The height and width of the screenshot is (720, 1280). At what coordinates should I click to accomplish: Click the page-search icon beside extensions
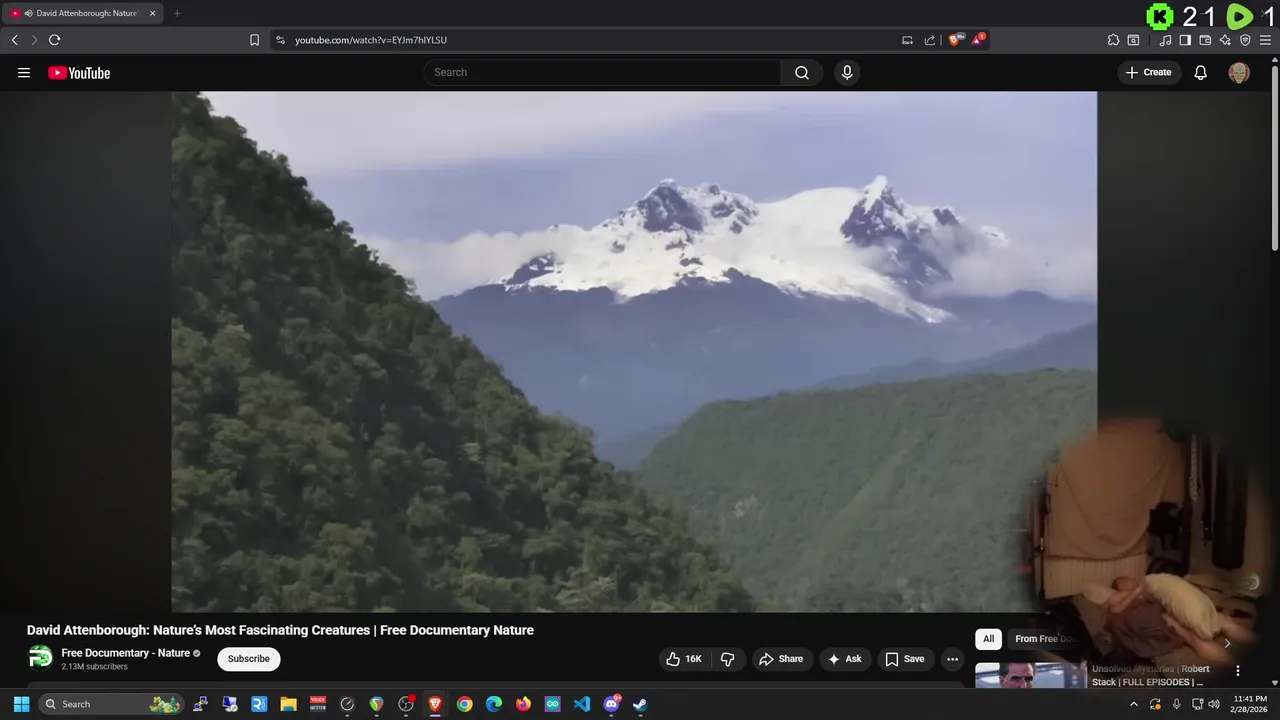click(x=1133, y=40)
